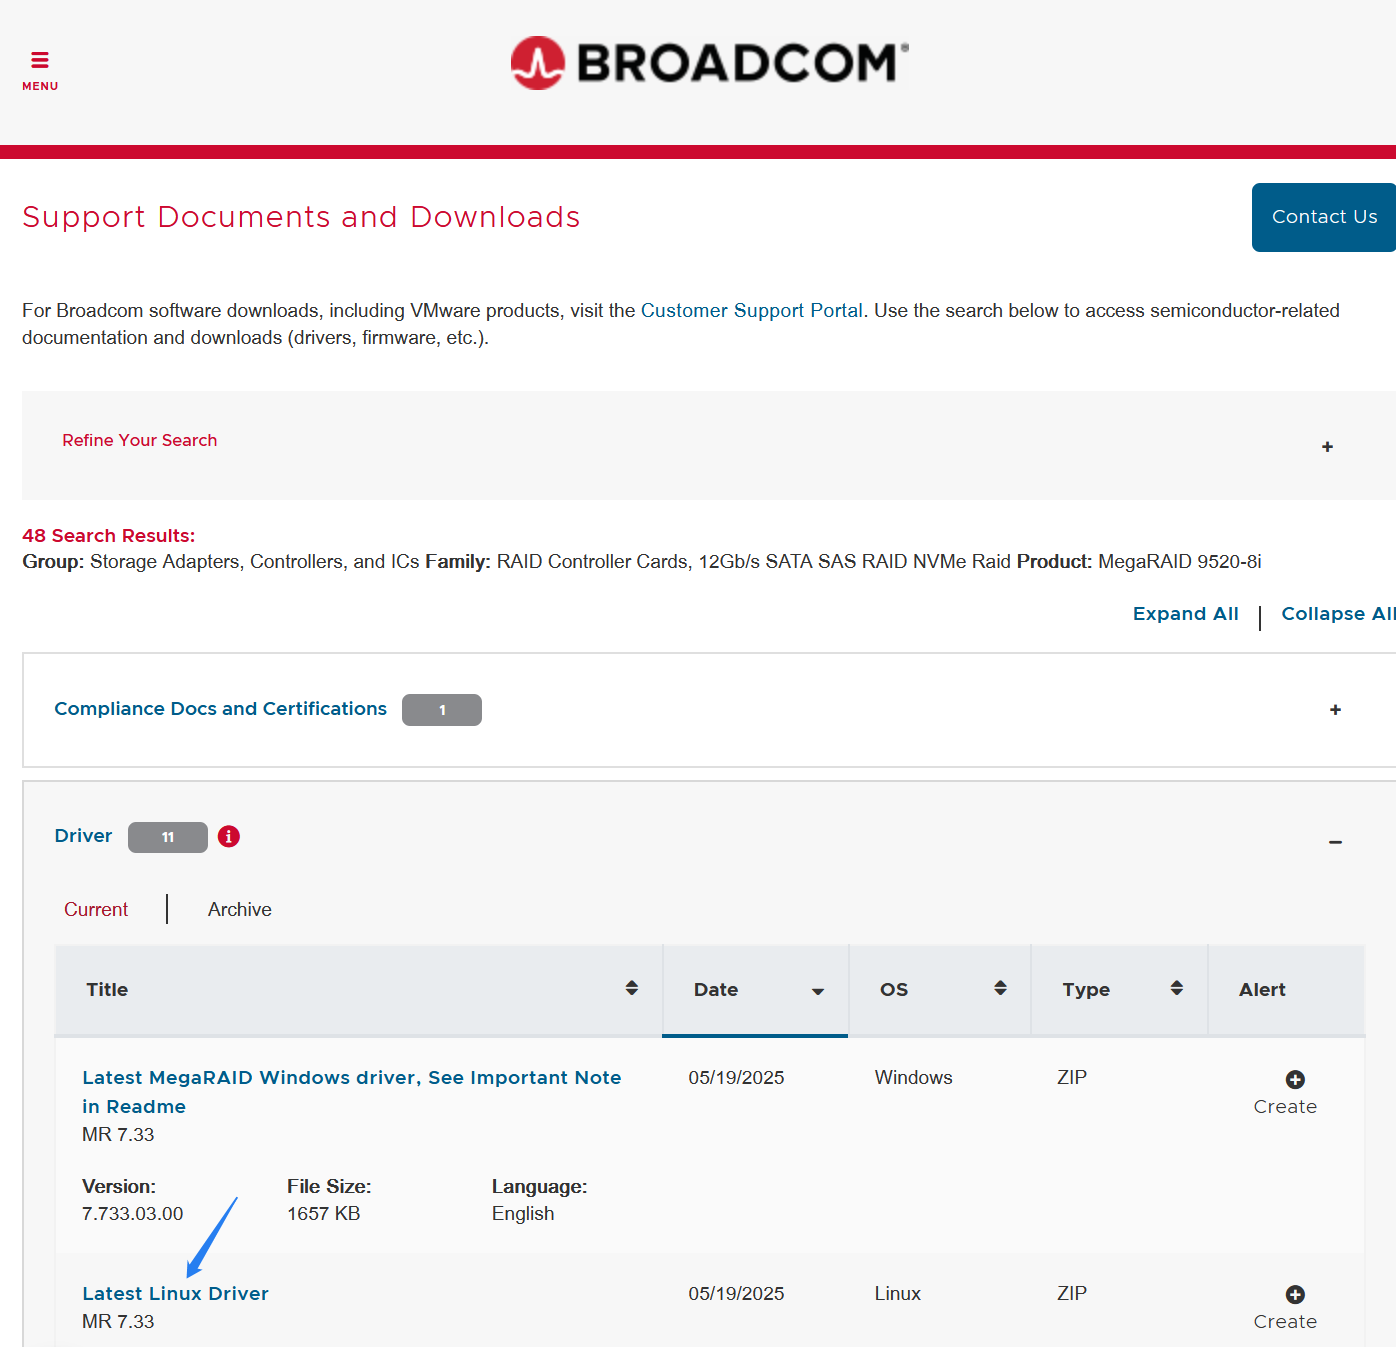Sort table by OS column arrows
Screen dimensions: 1396x1347
pos(1000,988)
